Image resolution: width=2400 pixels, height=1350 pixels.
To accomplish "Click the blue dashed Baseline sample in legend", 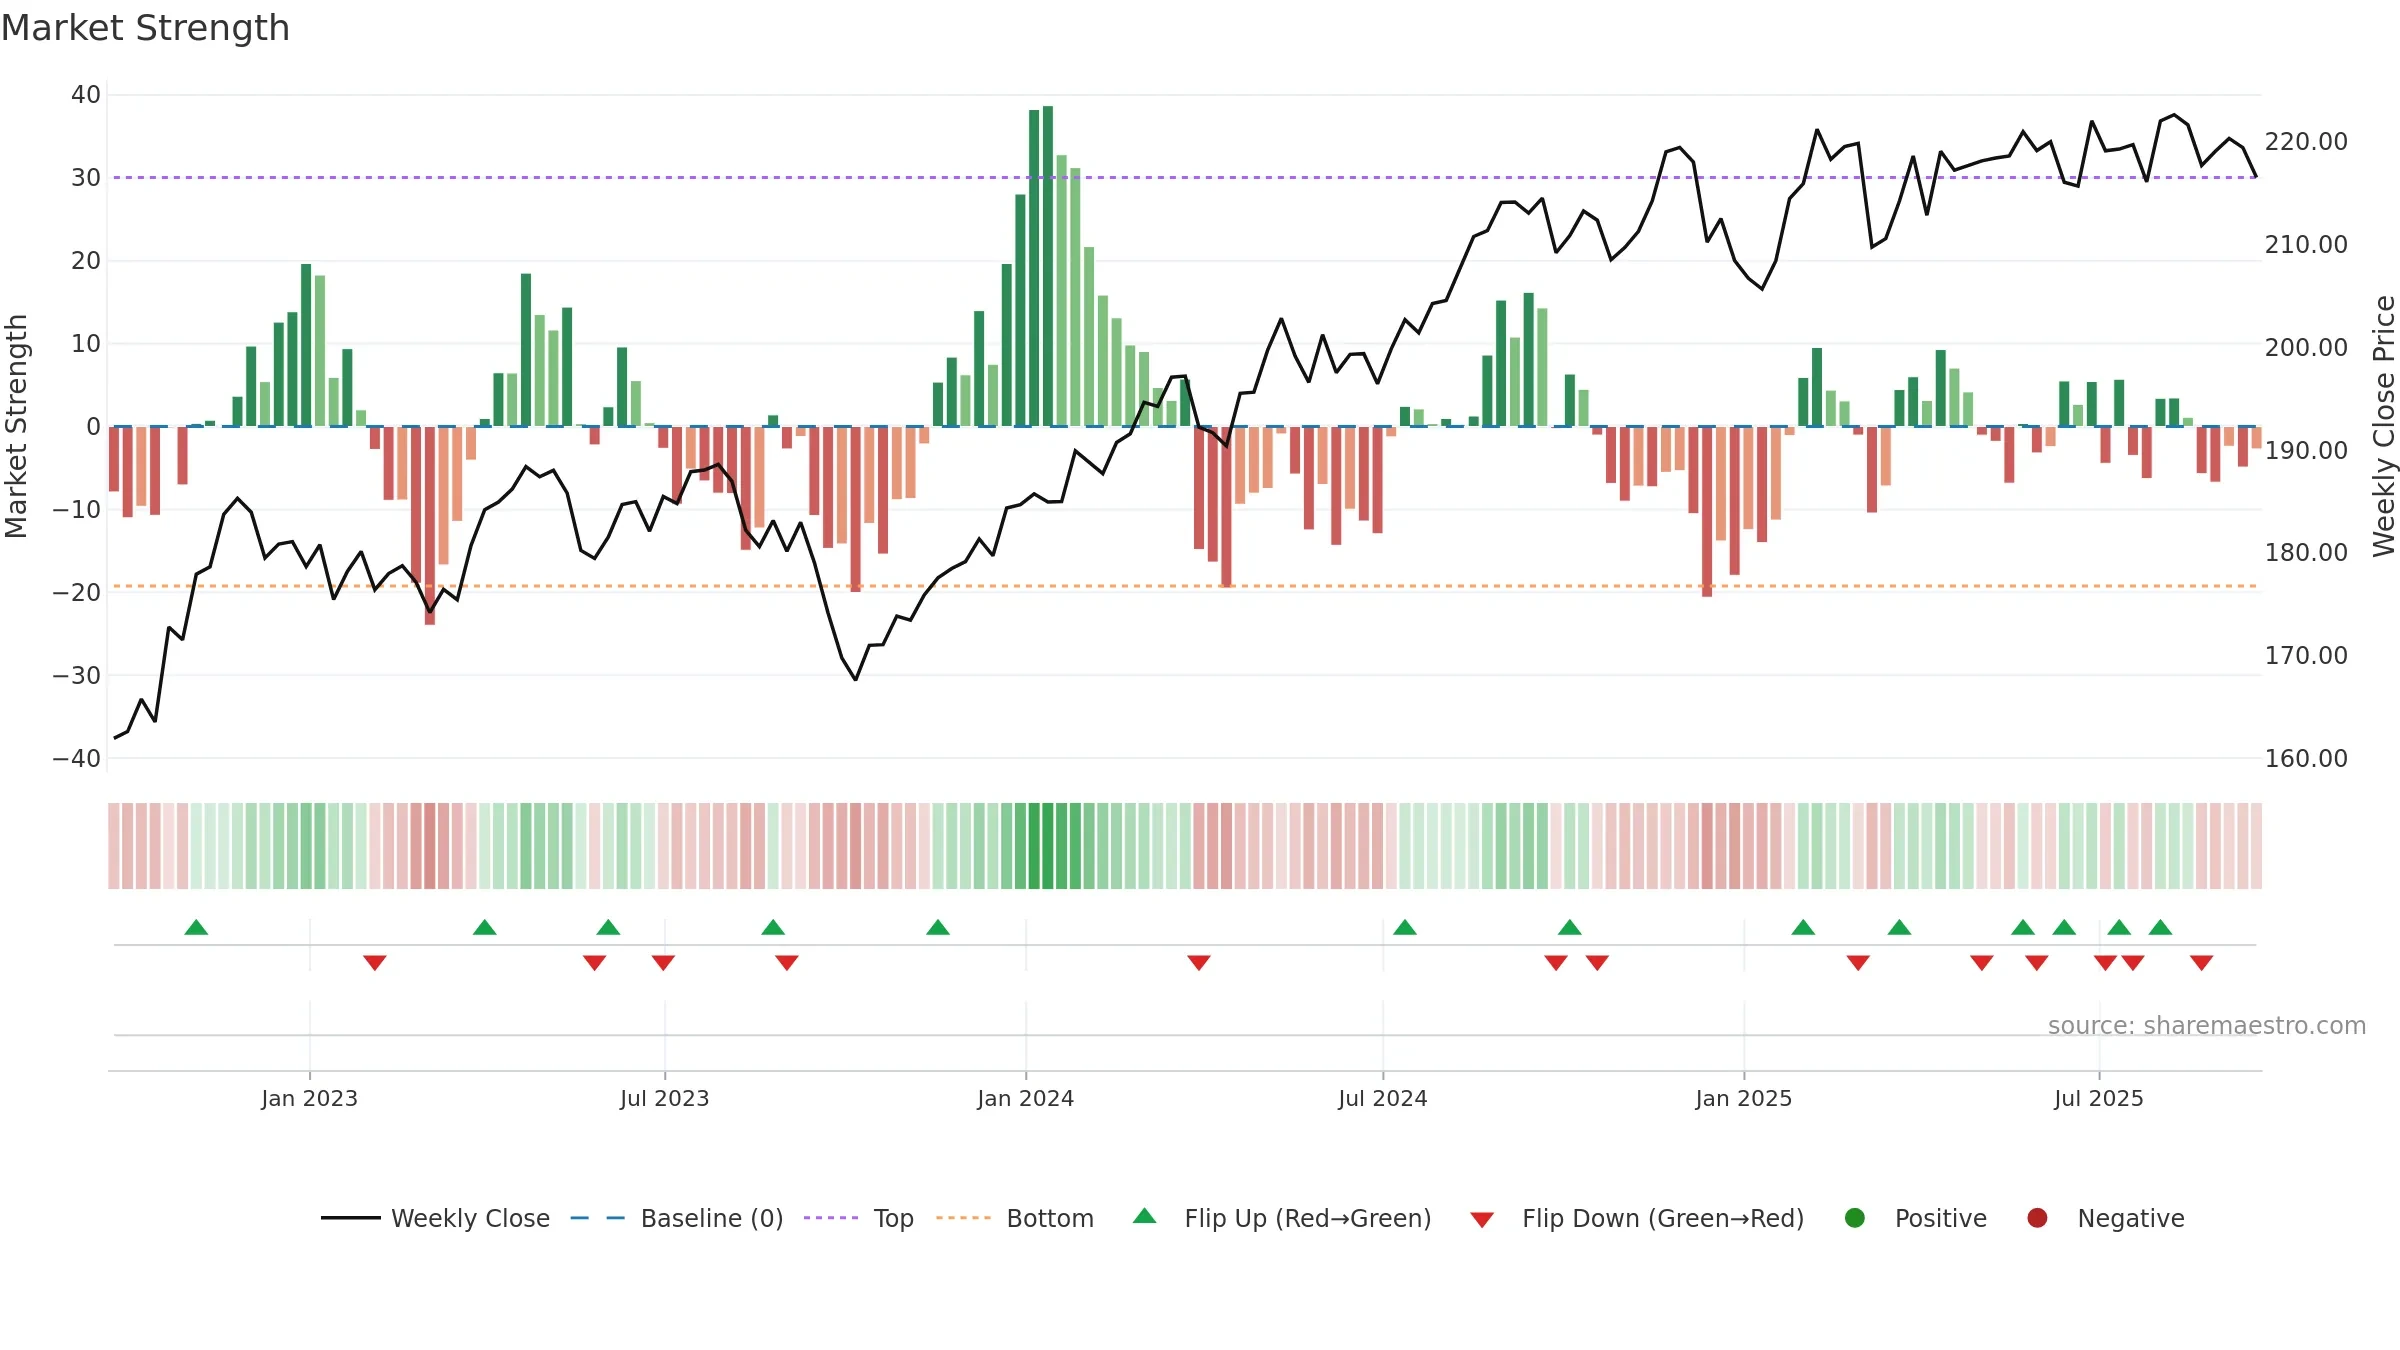I will [x=598, y=1218].
